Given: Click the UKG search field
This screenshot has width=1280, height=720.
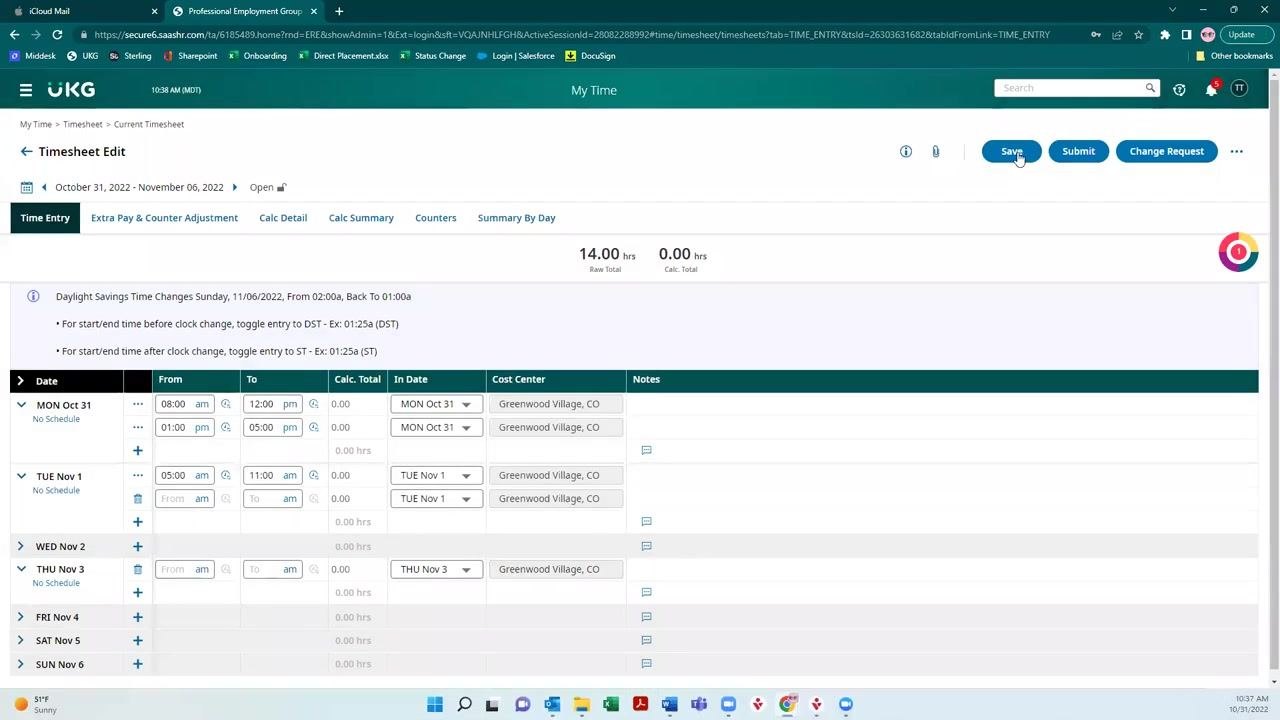Looking at the screenshot, I should 1076,88.
